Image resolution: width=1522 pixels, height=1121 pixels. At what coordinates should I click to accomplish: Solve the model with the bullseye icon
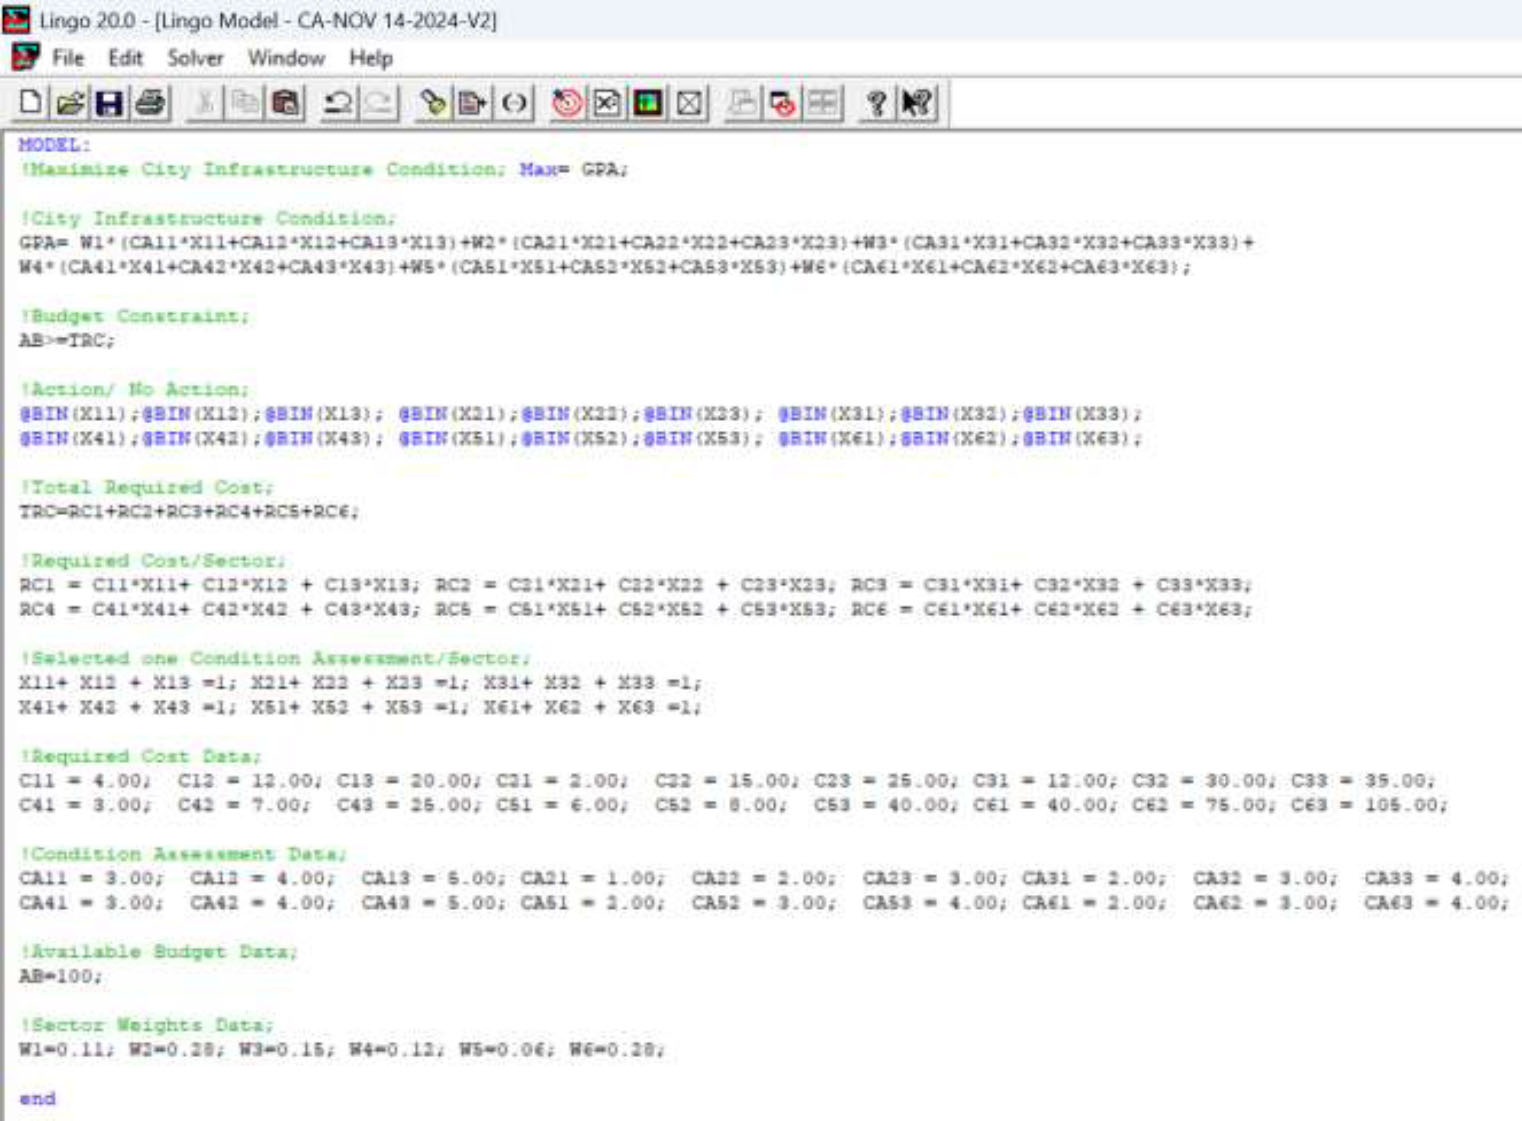567,103
